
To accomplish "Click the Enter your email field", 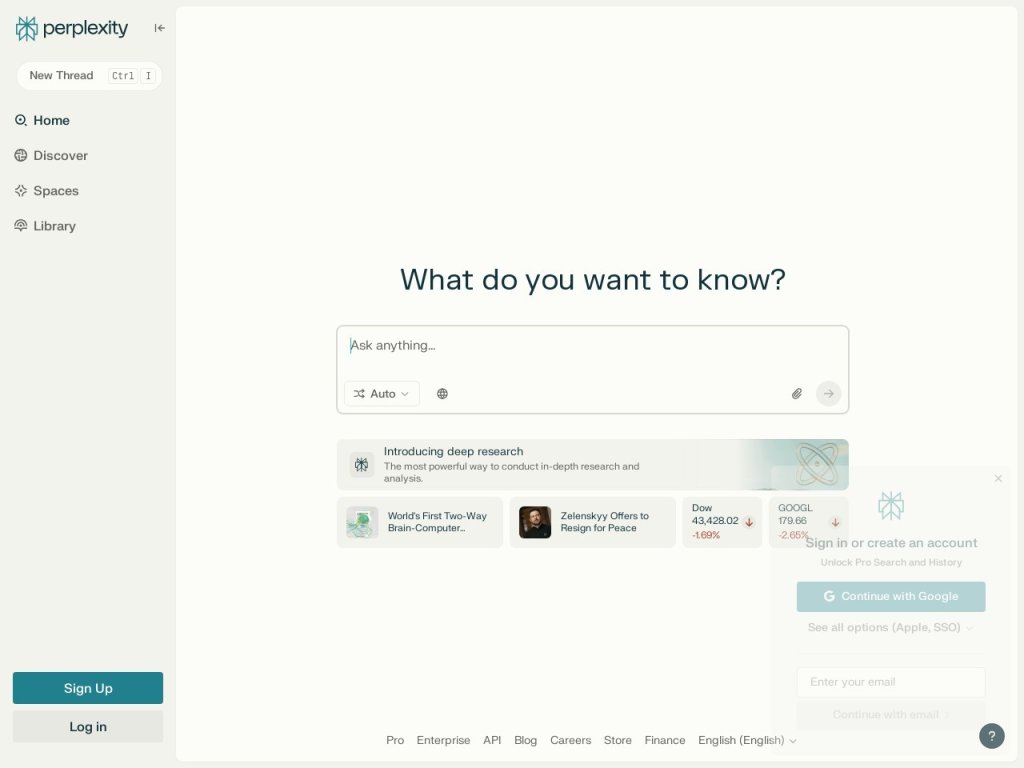I will coord(891,682).
